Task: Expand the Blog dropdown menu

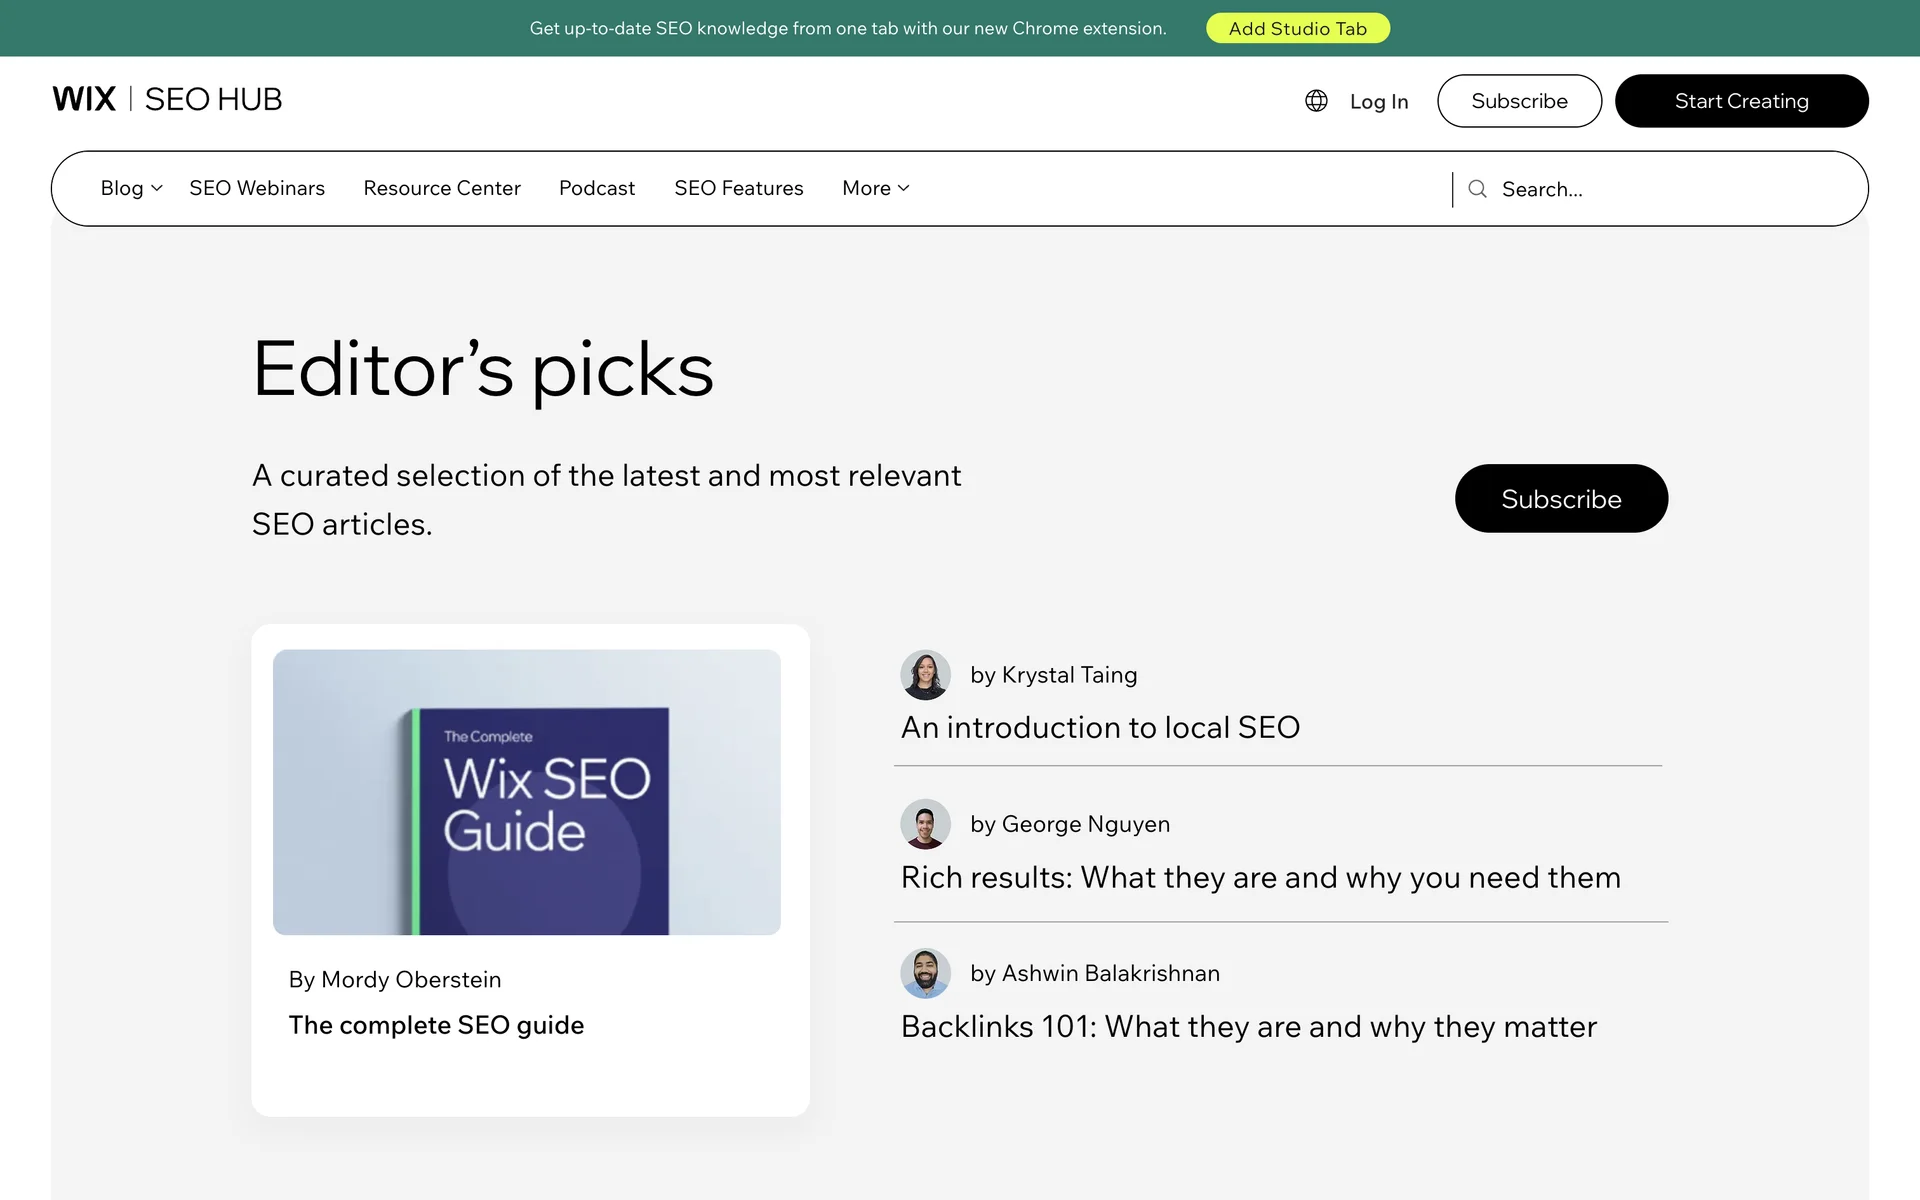Action: (131, 188)
